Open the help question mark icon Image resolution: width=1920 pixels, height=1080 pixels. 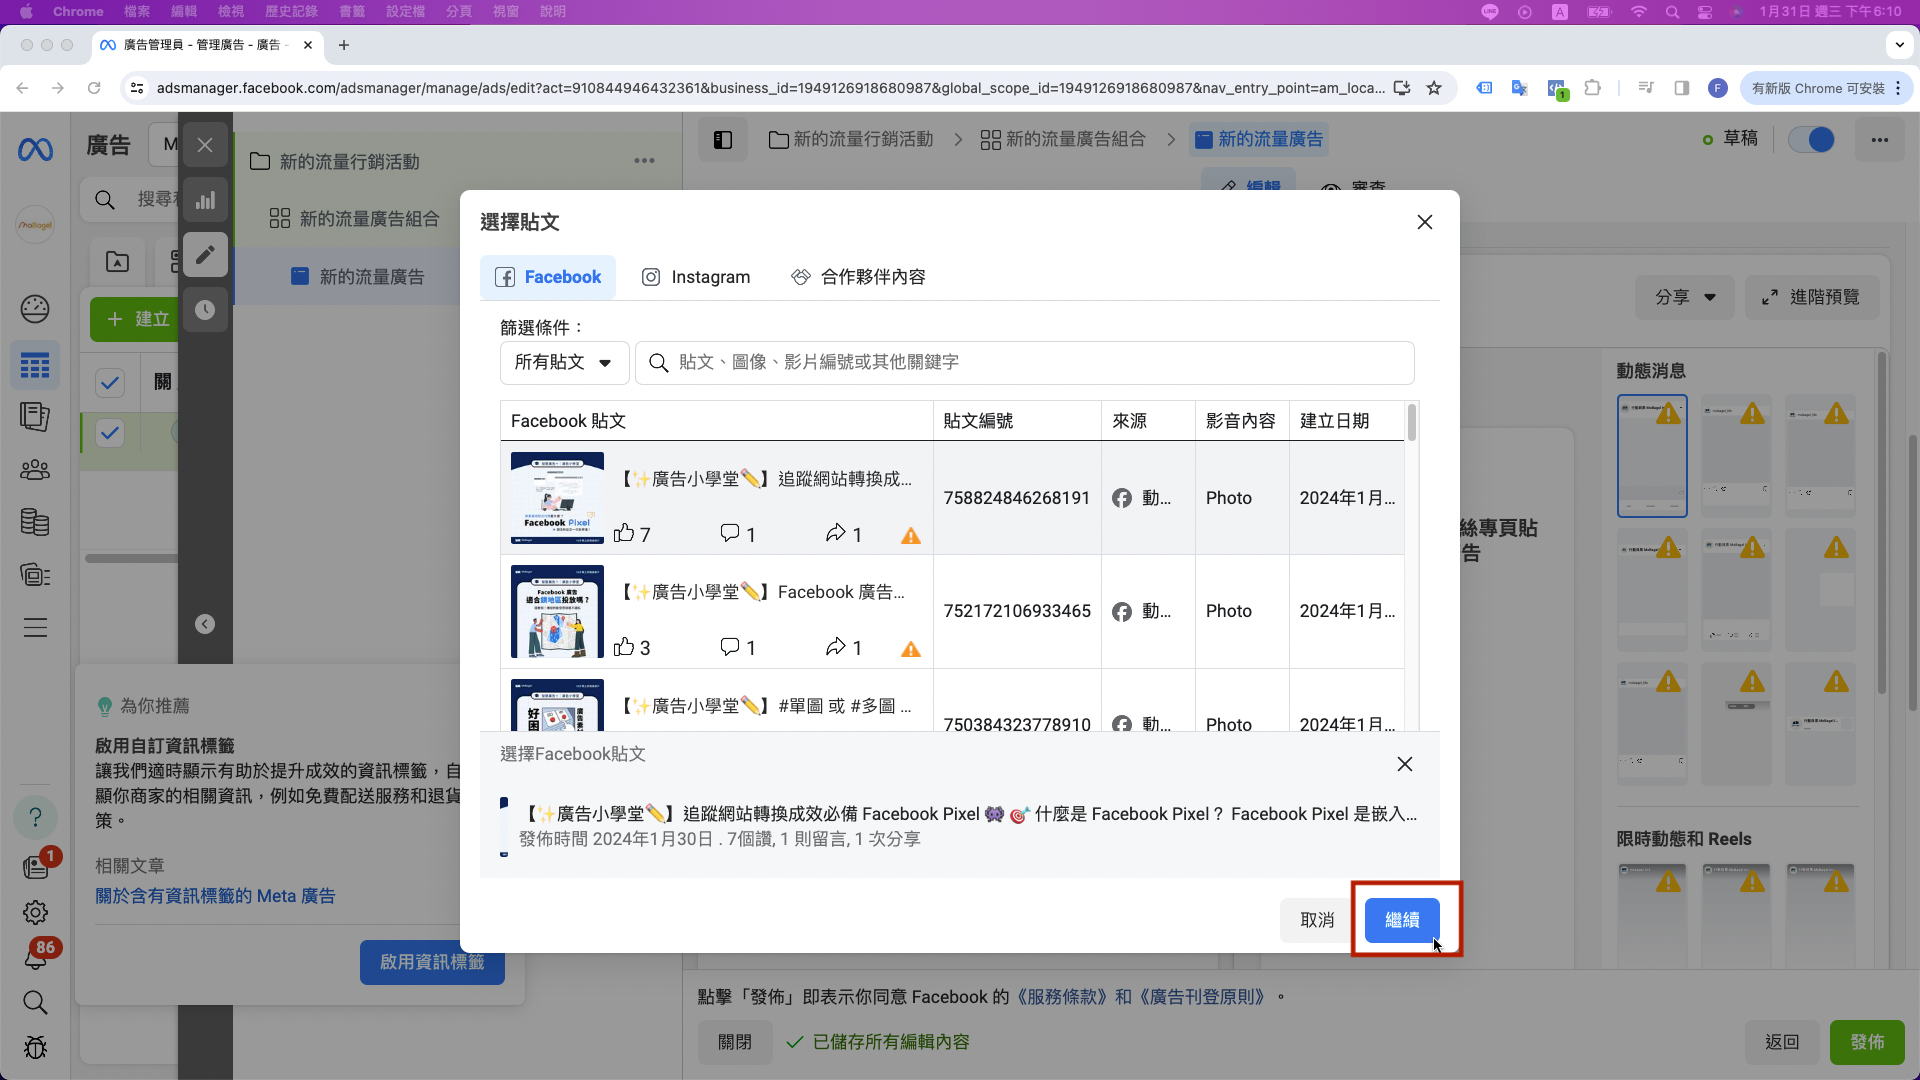pos(35,817)
